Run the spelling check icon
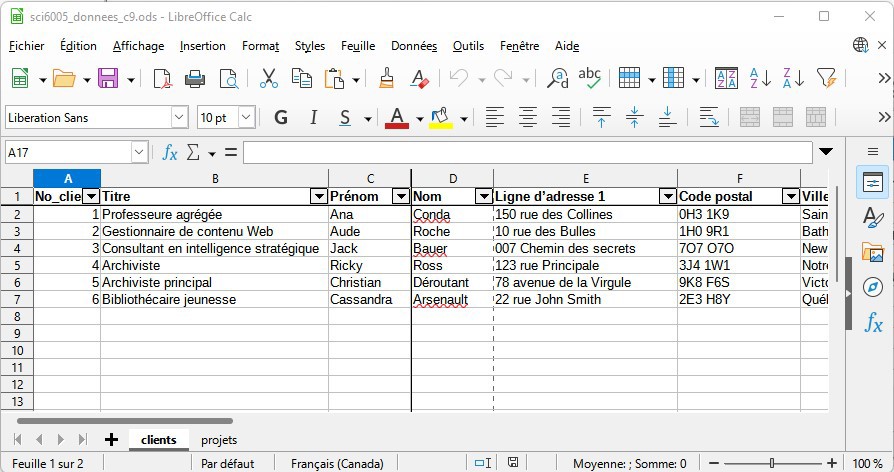Viewport: 894px width, 472px height. click(590, 78)
